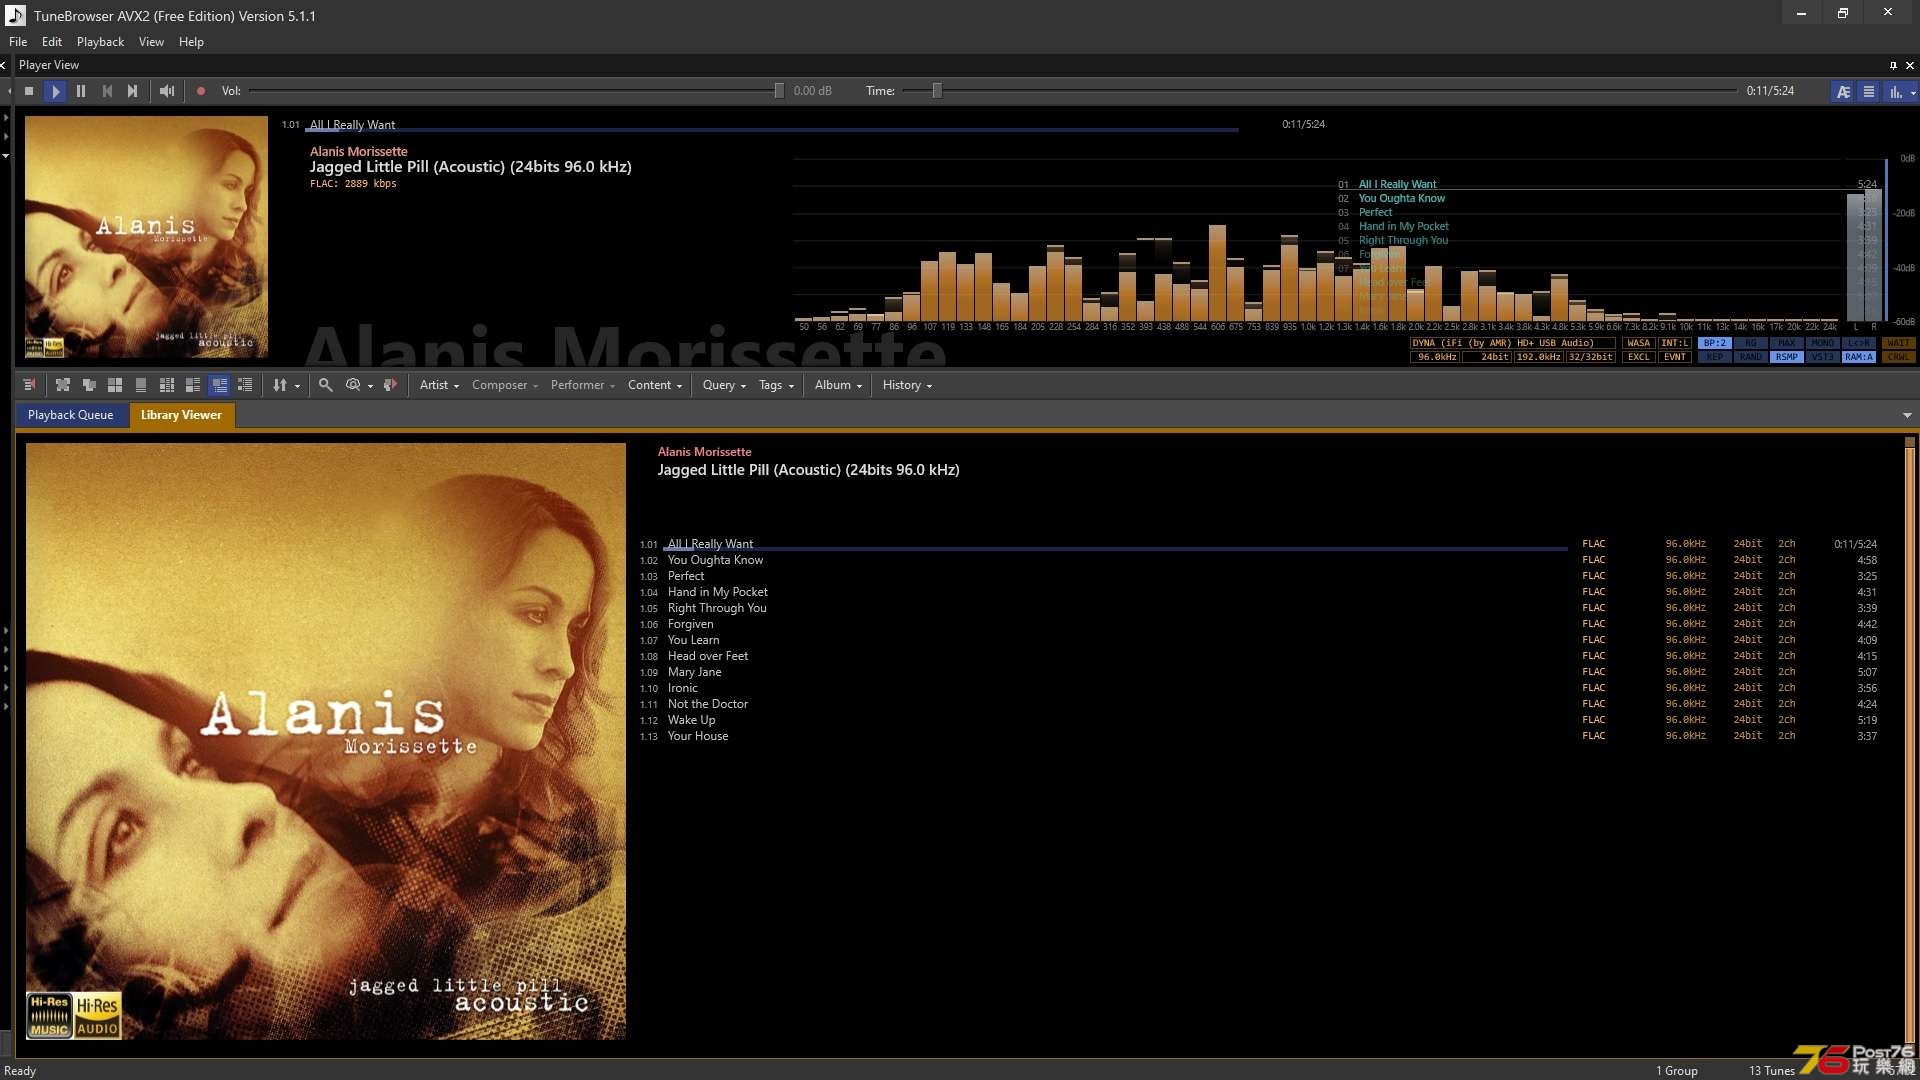
Task: Toggle the REP repeat indicator
Action: 1714,357
